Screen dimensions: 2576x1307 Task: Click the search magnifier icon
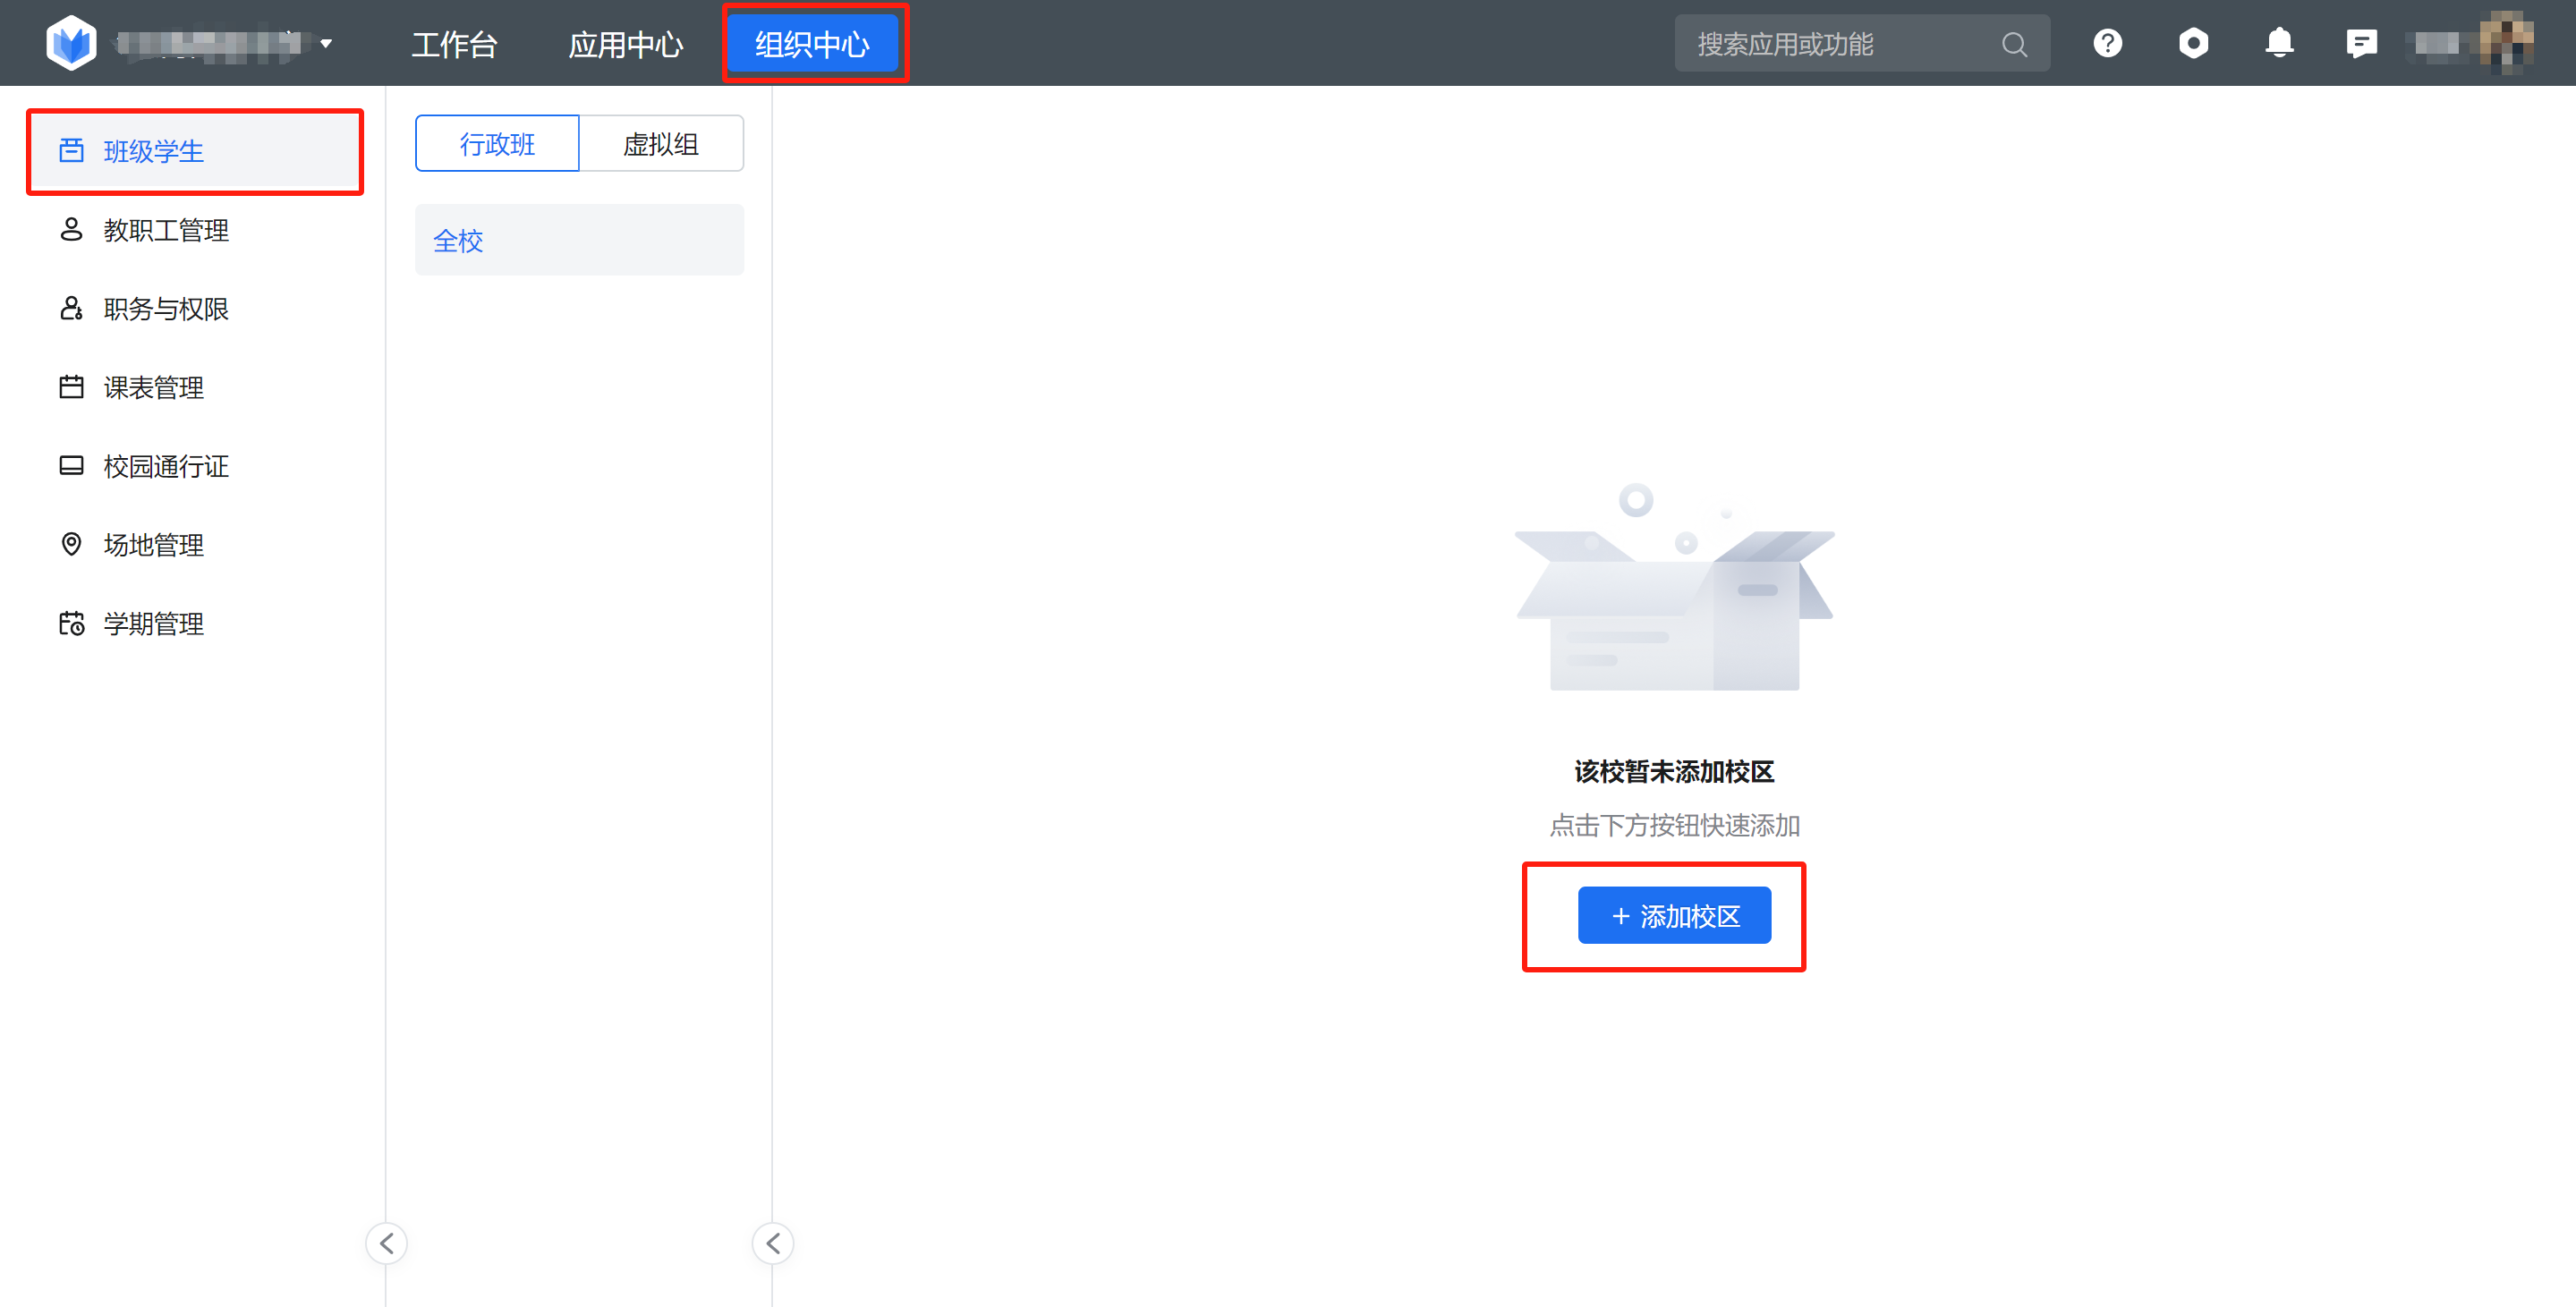[2014, 45]
